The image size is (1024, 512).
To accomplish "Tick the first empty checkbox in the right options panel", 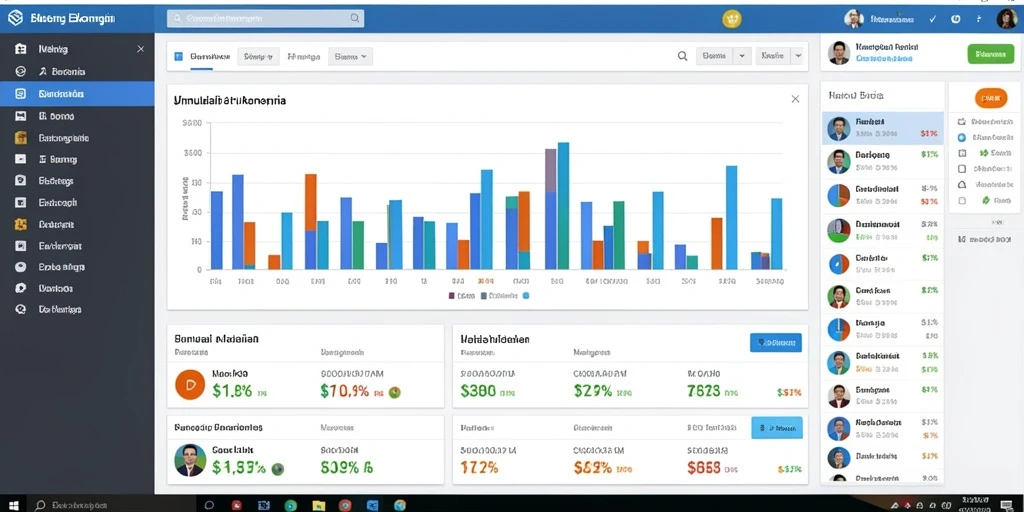I will [961, 168].
